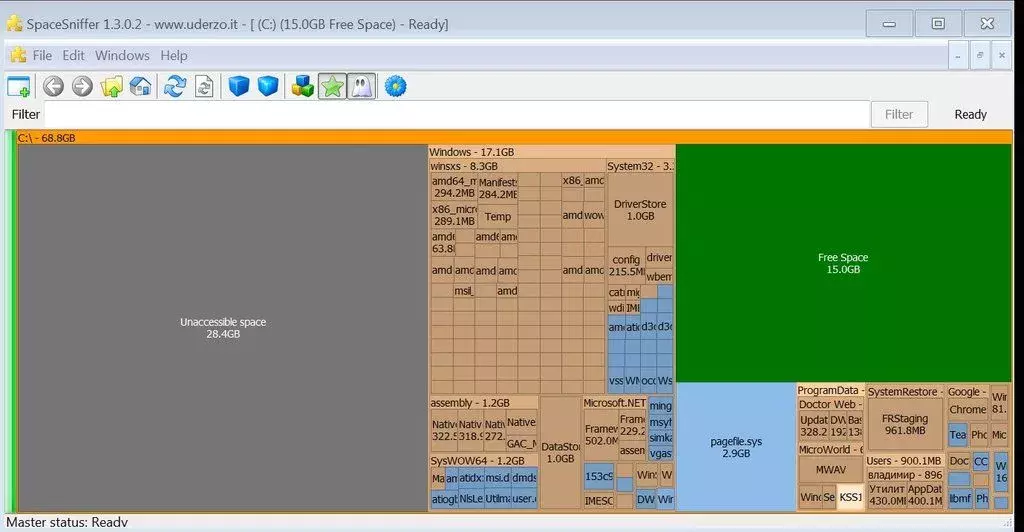Focus the Filter text field
The height and width of the screenshot is (532, 1024).
[x=456, y=114]
